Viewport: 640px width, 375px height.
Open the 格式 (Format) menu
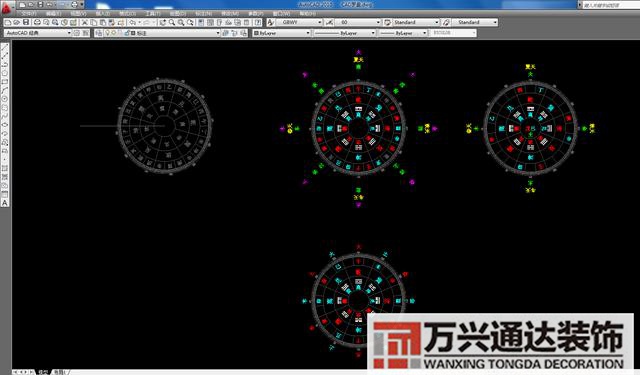(128, 13)
